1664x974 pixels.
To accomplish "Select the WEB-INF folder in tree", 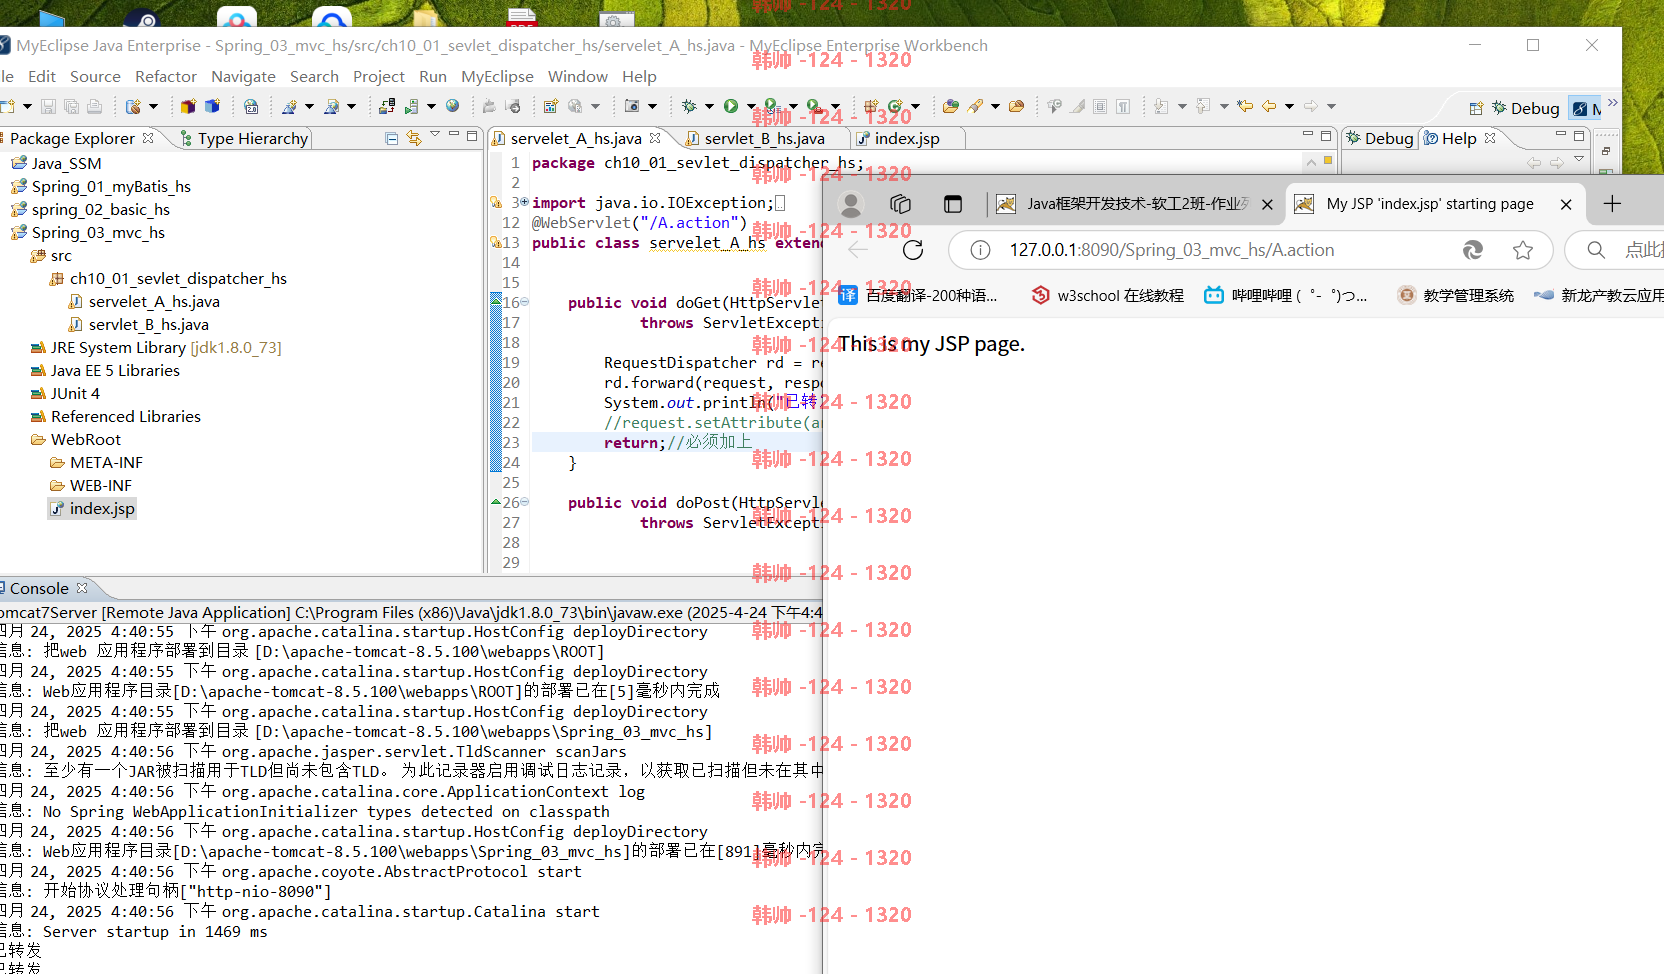I will coord(90,485).
